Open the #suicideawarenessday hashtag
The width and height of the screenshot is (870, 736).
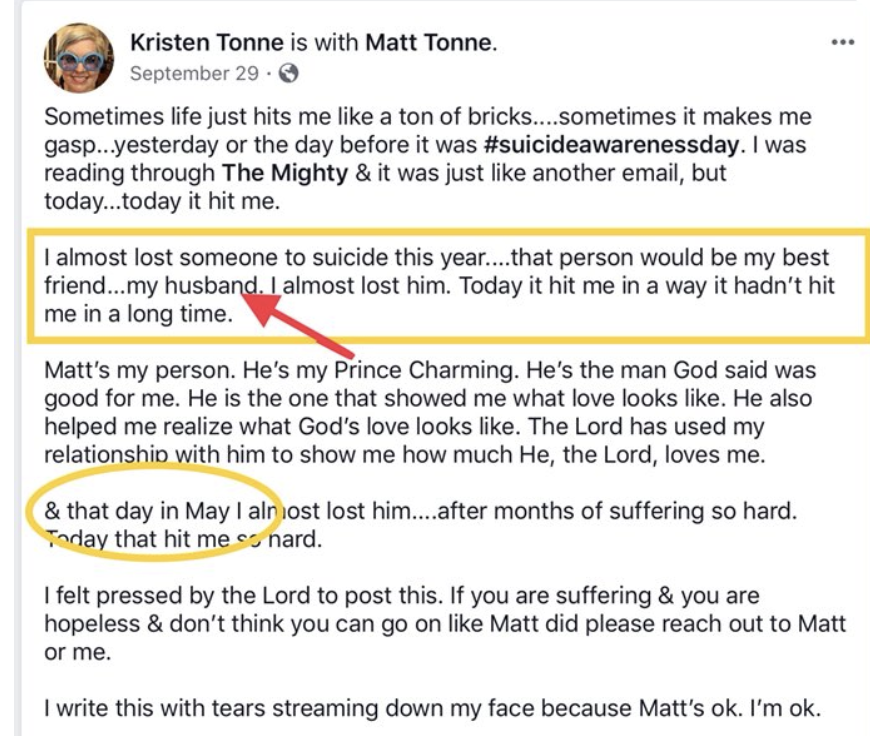pyautogui.click(x=611, y=145)
